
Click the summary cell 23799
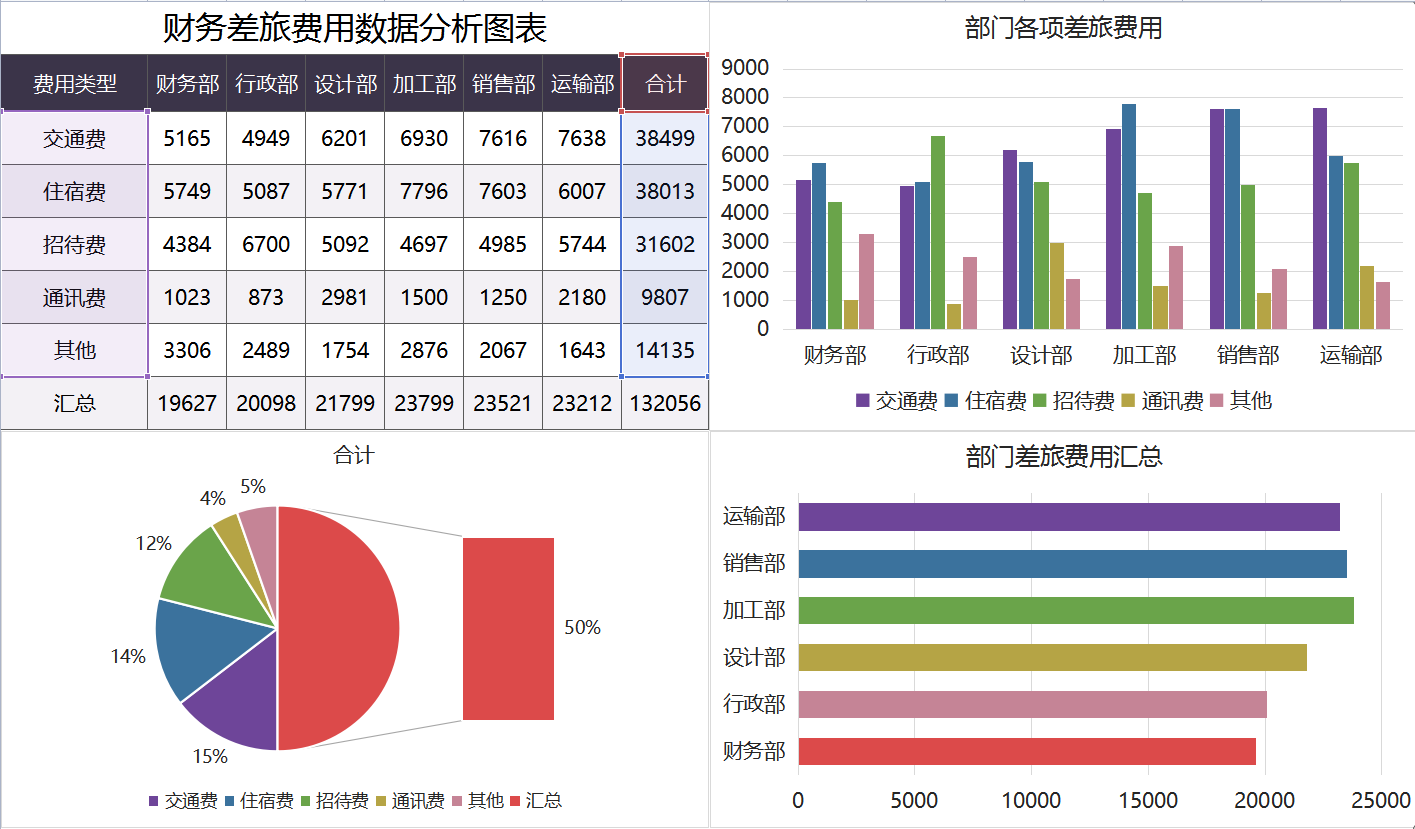click(x=424, y=404)
